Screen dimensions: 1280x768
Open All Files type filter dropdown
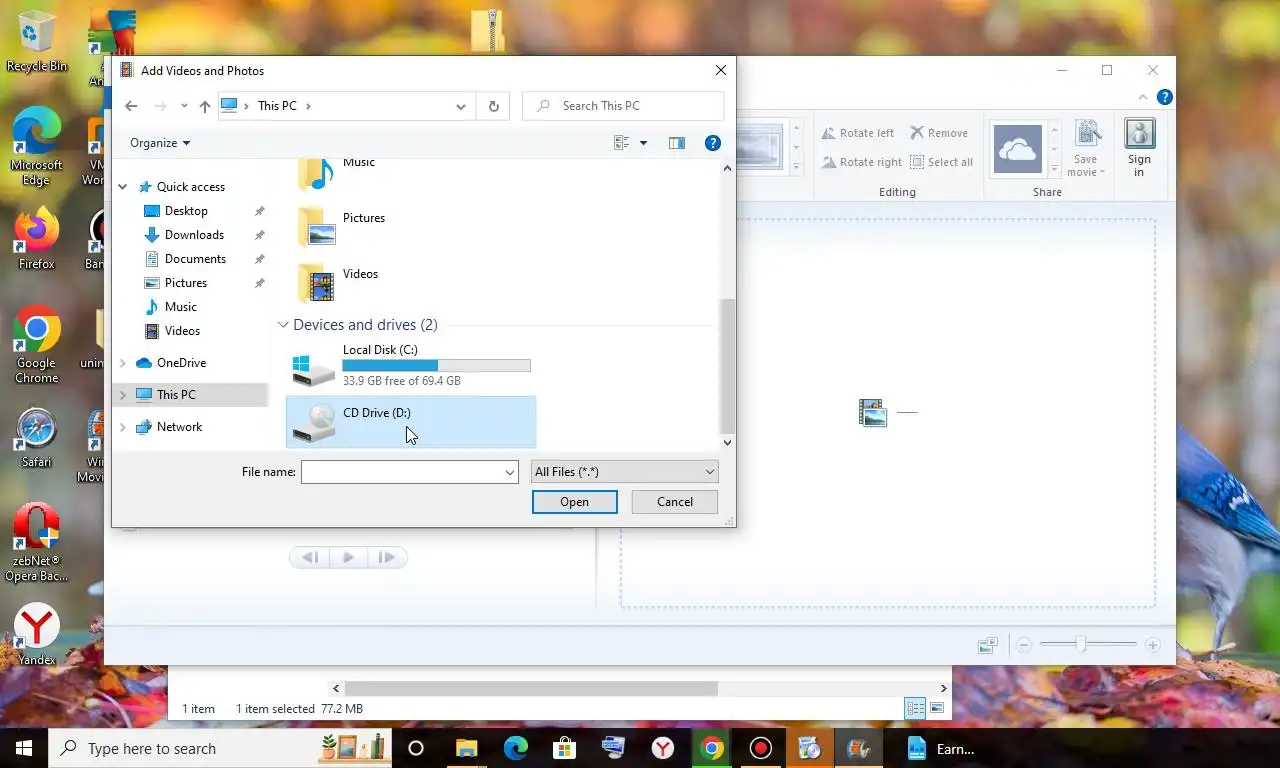coord(624,472)
